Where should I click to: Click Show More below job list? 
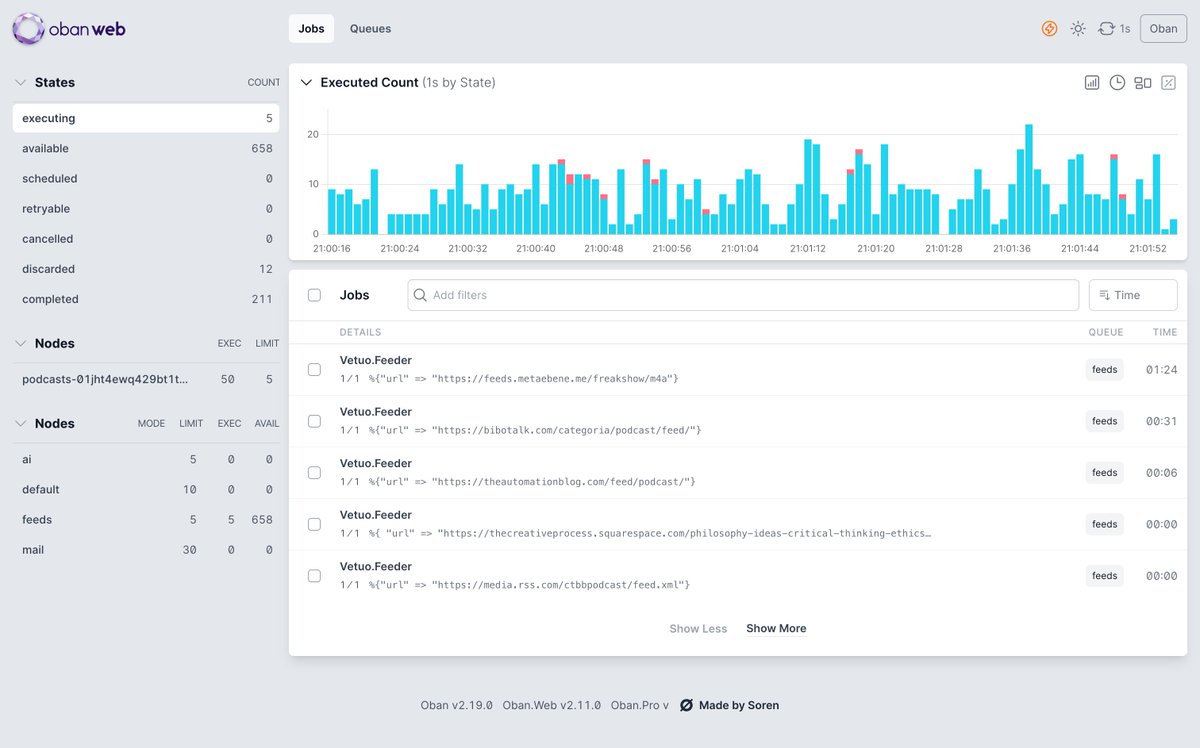point(776,628)
